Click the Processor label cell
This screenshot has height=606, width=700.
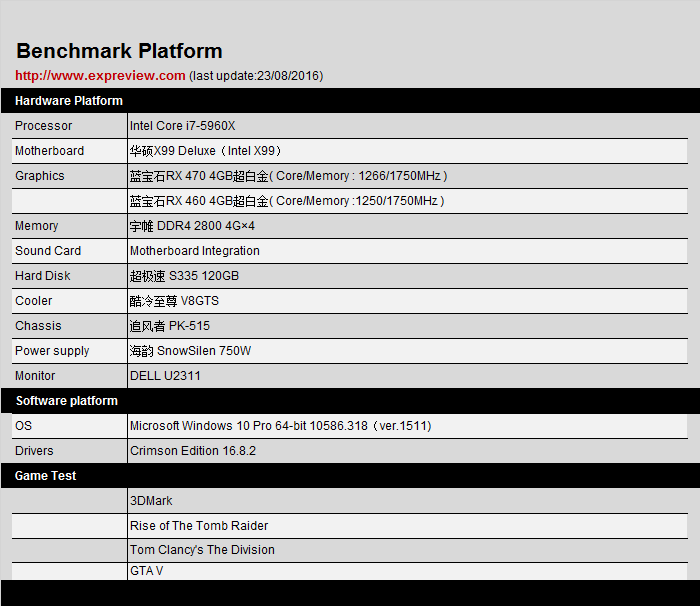pyautogui.click(x=70, y=126)
